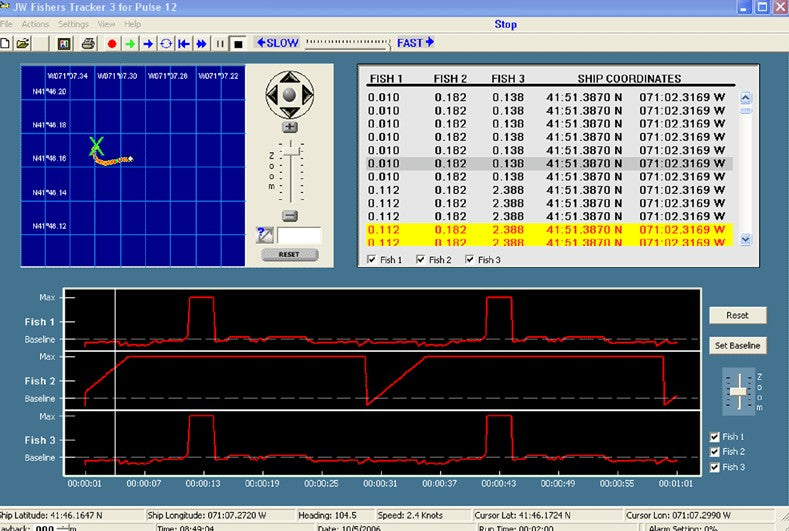This screenshot has height=531, width=789.
Task: Click the red record button in toolbar
Action: pos(111,44)
